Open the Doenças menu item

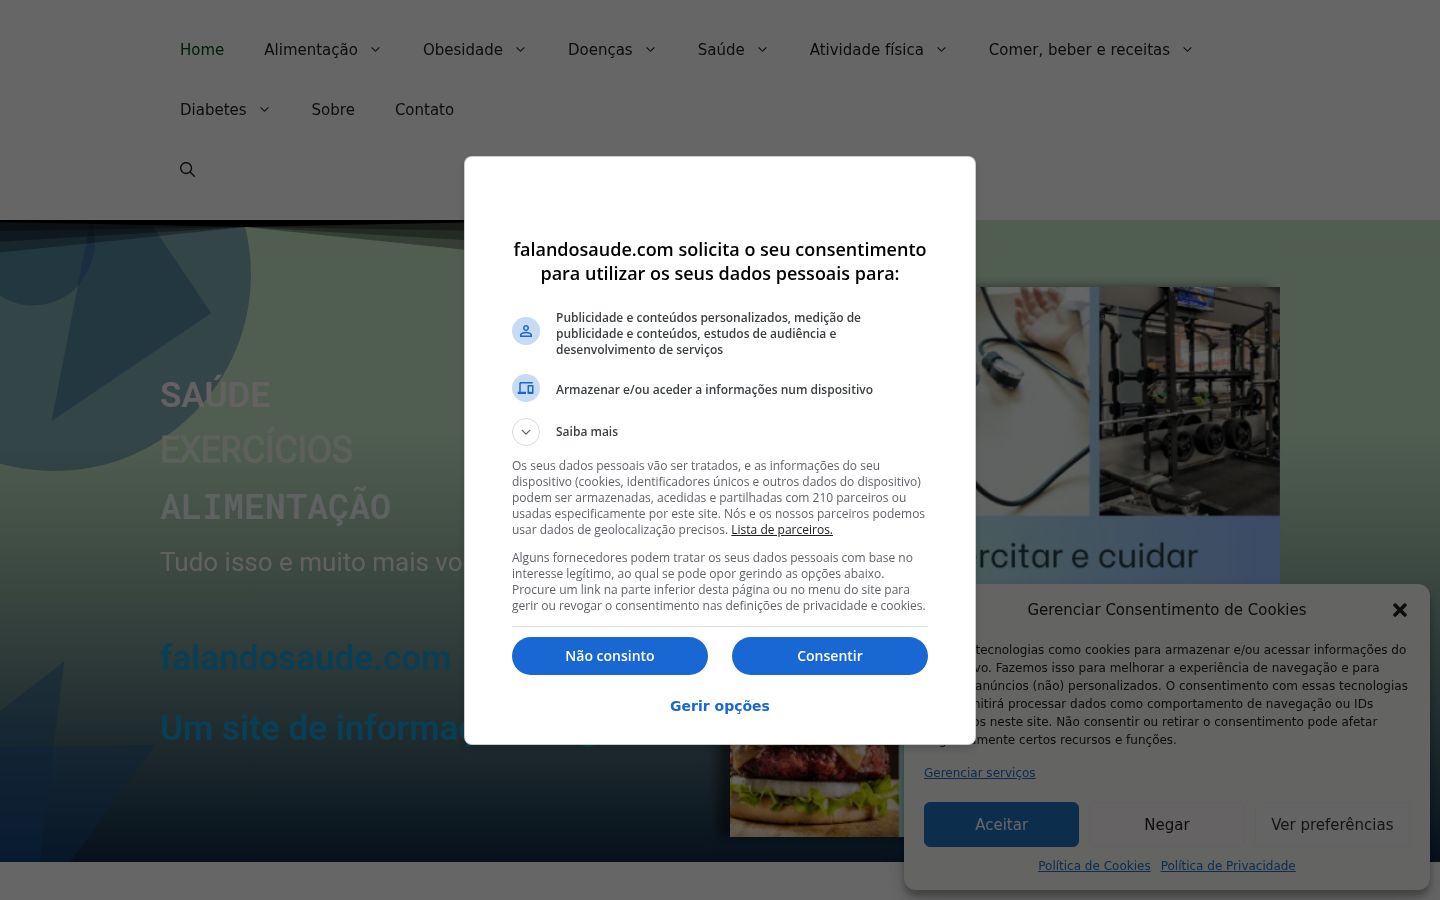600,50
